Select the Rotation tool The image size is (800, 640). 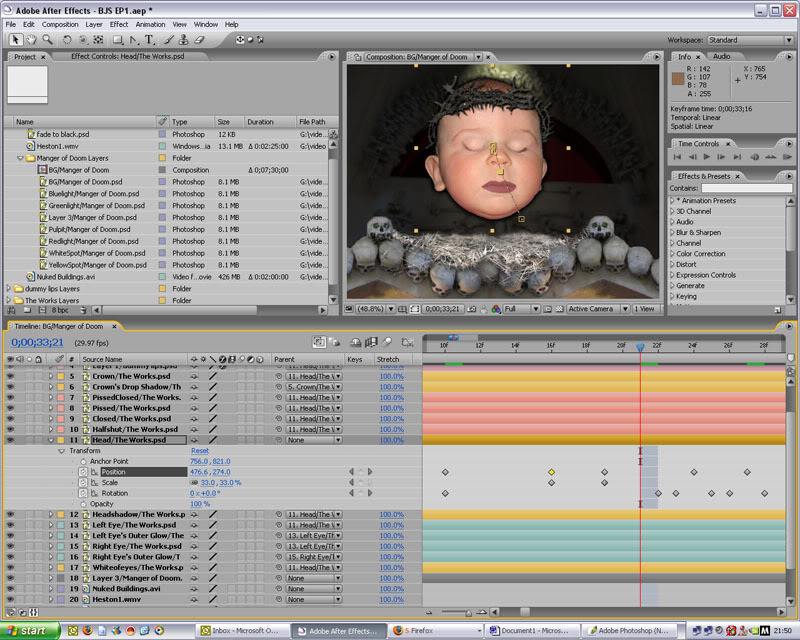click(x=67, y=39)
